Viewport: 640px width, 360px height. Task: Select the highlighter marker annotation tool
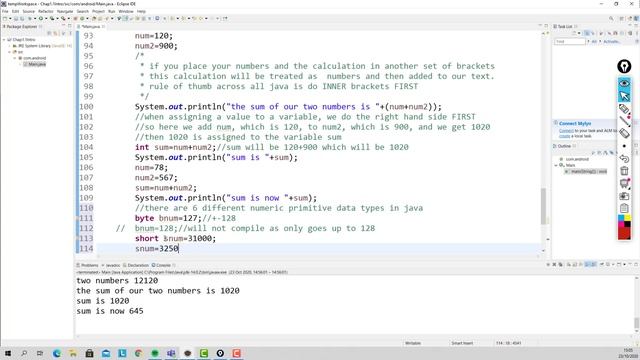click(x=624, y=109)
